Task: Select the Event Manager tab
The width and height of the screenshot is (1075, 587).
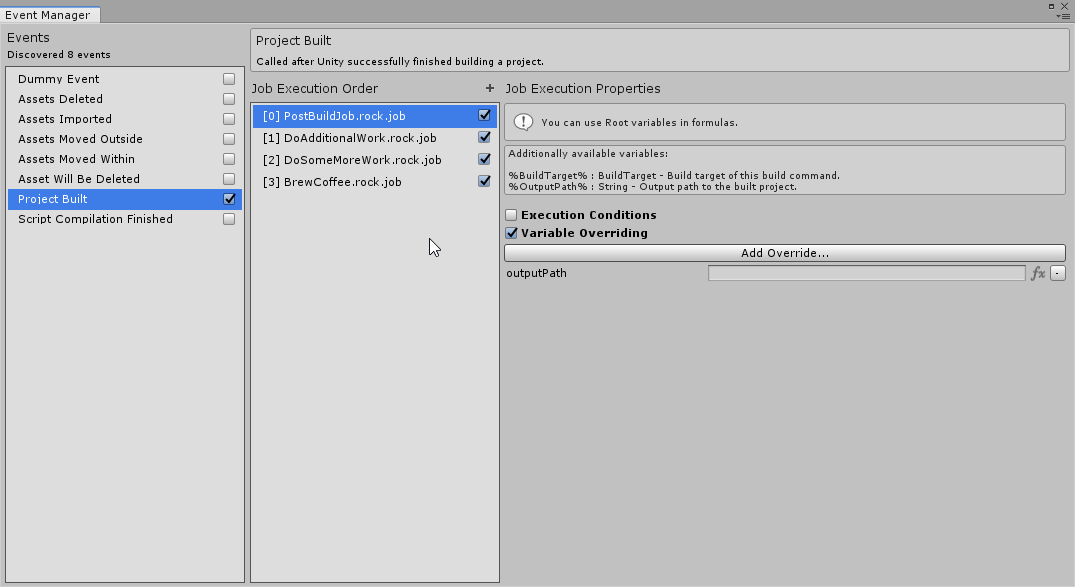Action: (x=48, y=15)
